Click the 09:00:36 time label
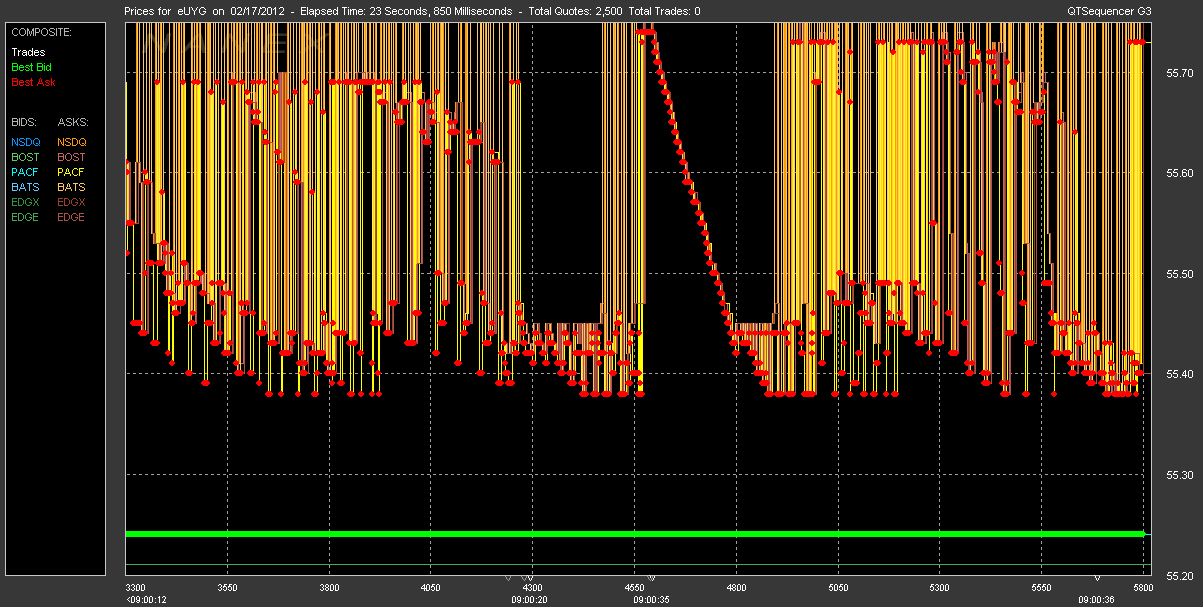Viewport: 1203px width, 607px height. click(x=1097, y=600)
